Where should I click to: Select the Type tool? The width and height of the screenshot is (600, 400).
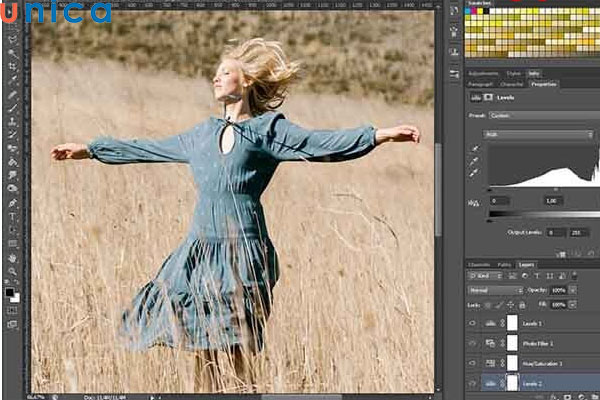click(13, 217)
